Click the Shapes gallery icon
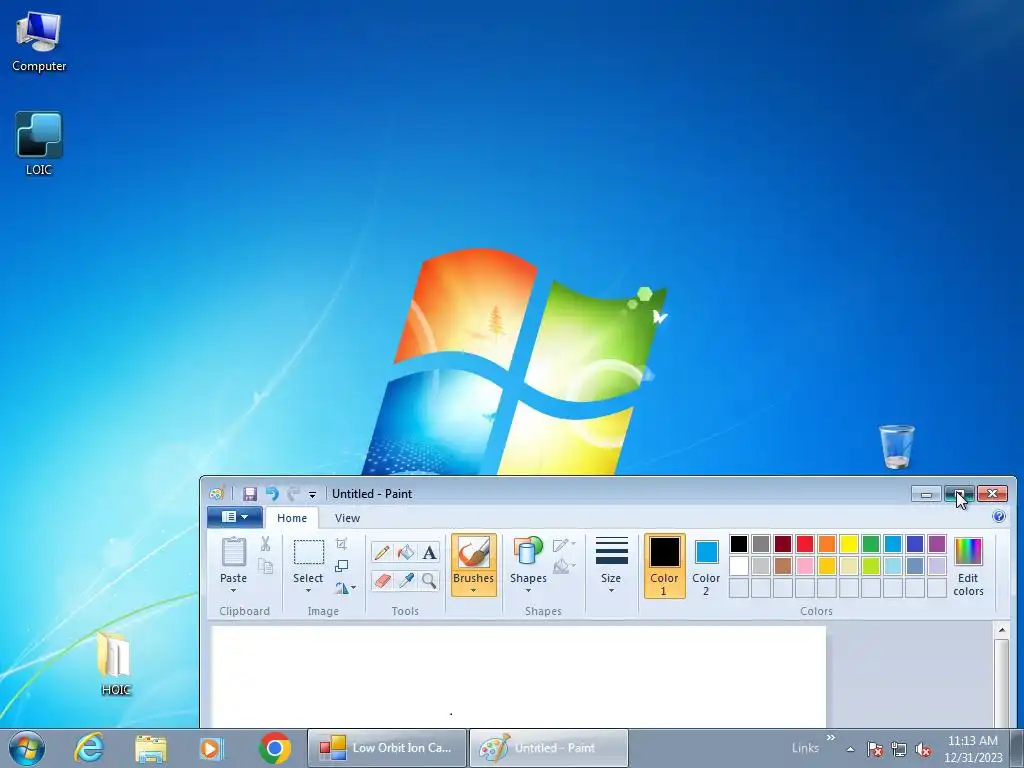This screenshot has width=1024, height=768. 528,551
